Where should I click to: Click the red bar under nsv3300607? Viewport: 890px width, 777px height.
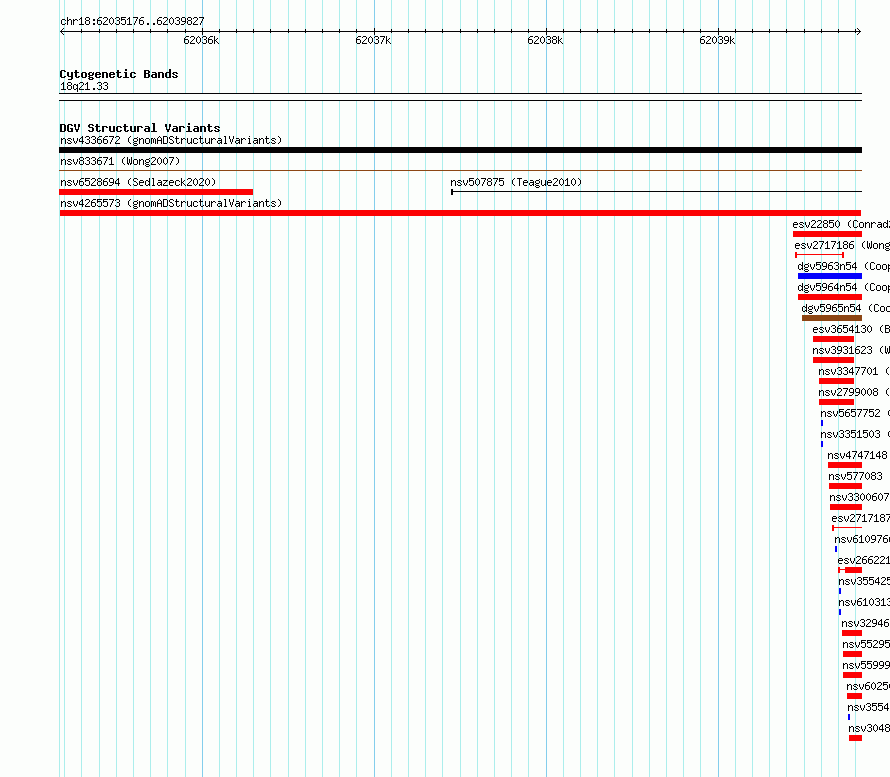[846, 507]
